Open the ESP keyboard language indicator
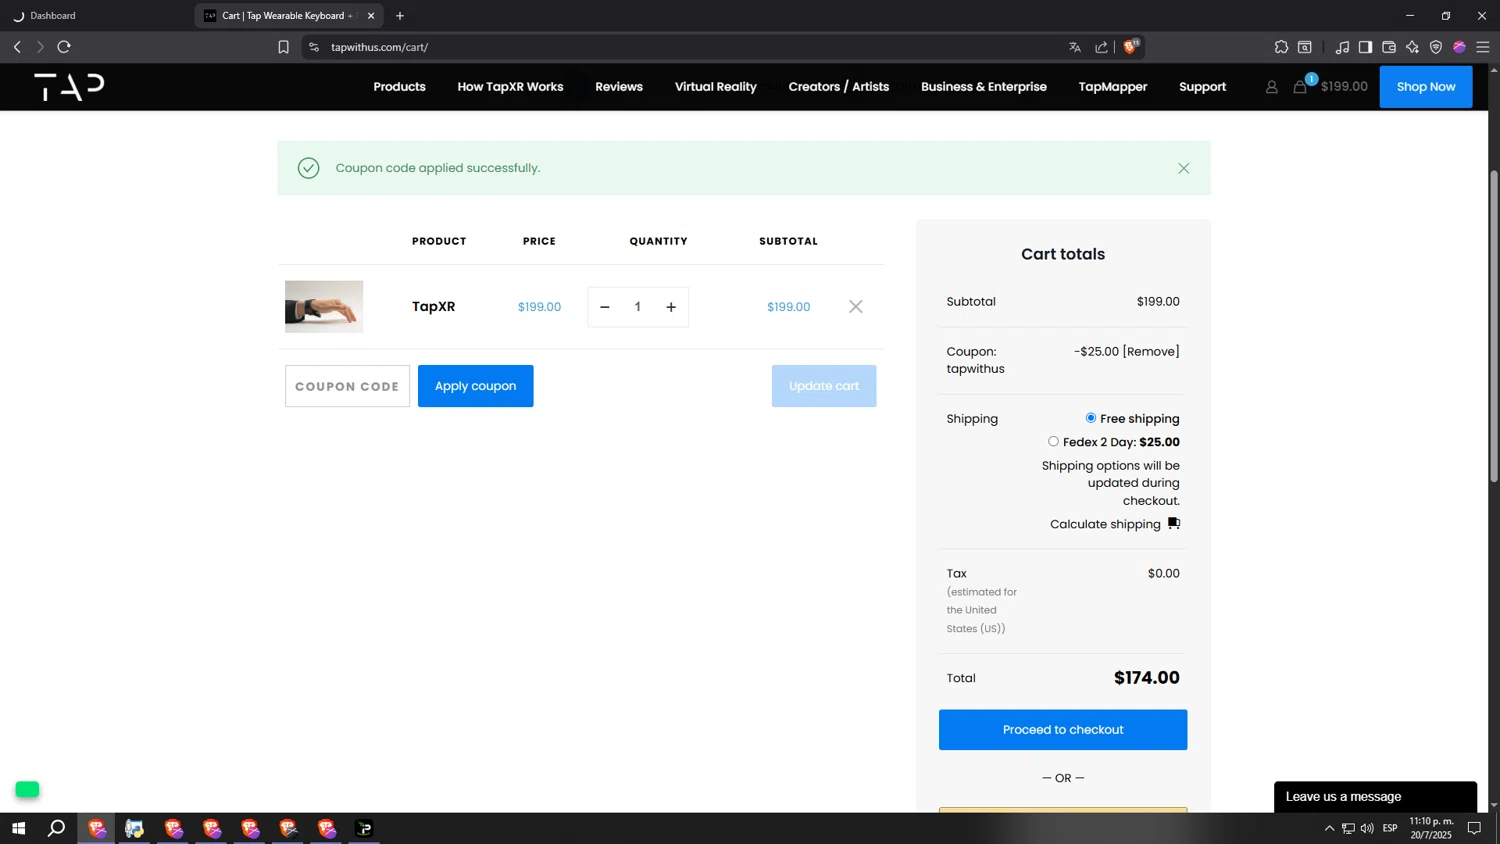Viewport: 1500px width, 844px height. (1390, 828)
